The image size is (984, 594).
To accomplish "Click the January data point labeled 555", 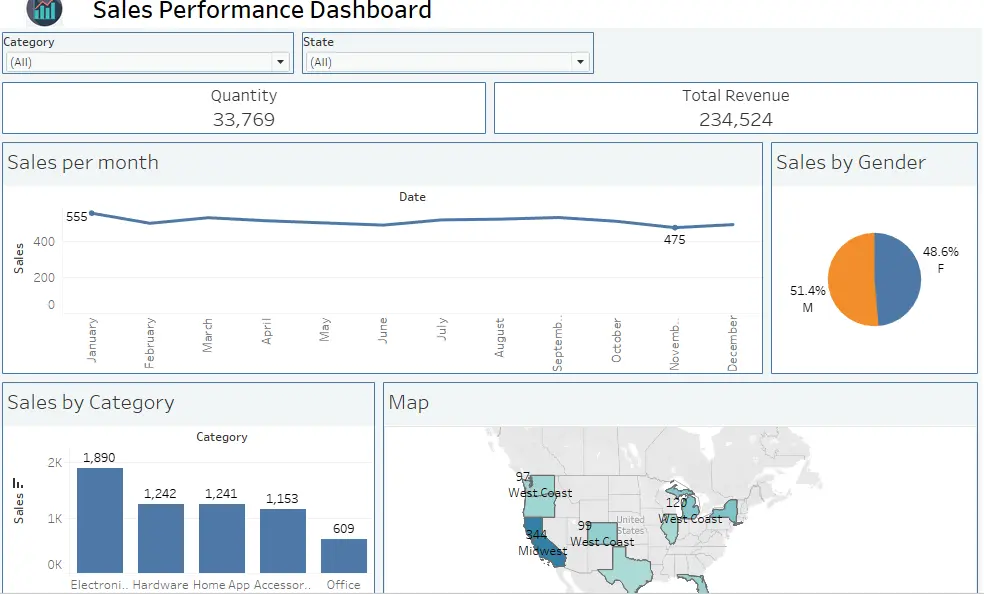I will [92, 213].
